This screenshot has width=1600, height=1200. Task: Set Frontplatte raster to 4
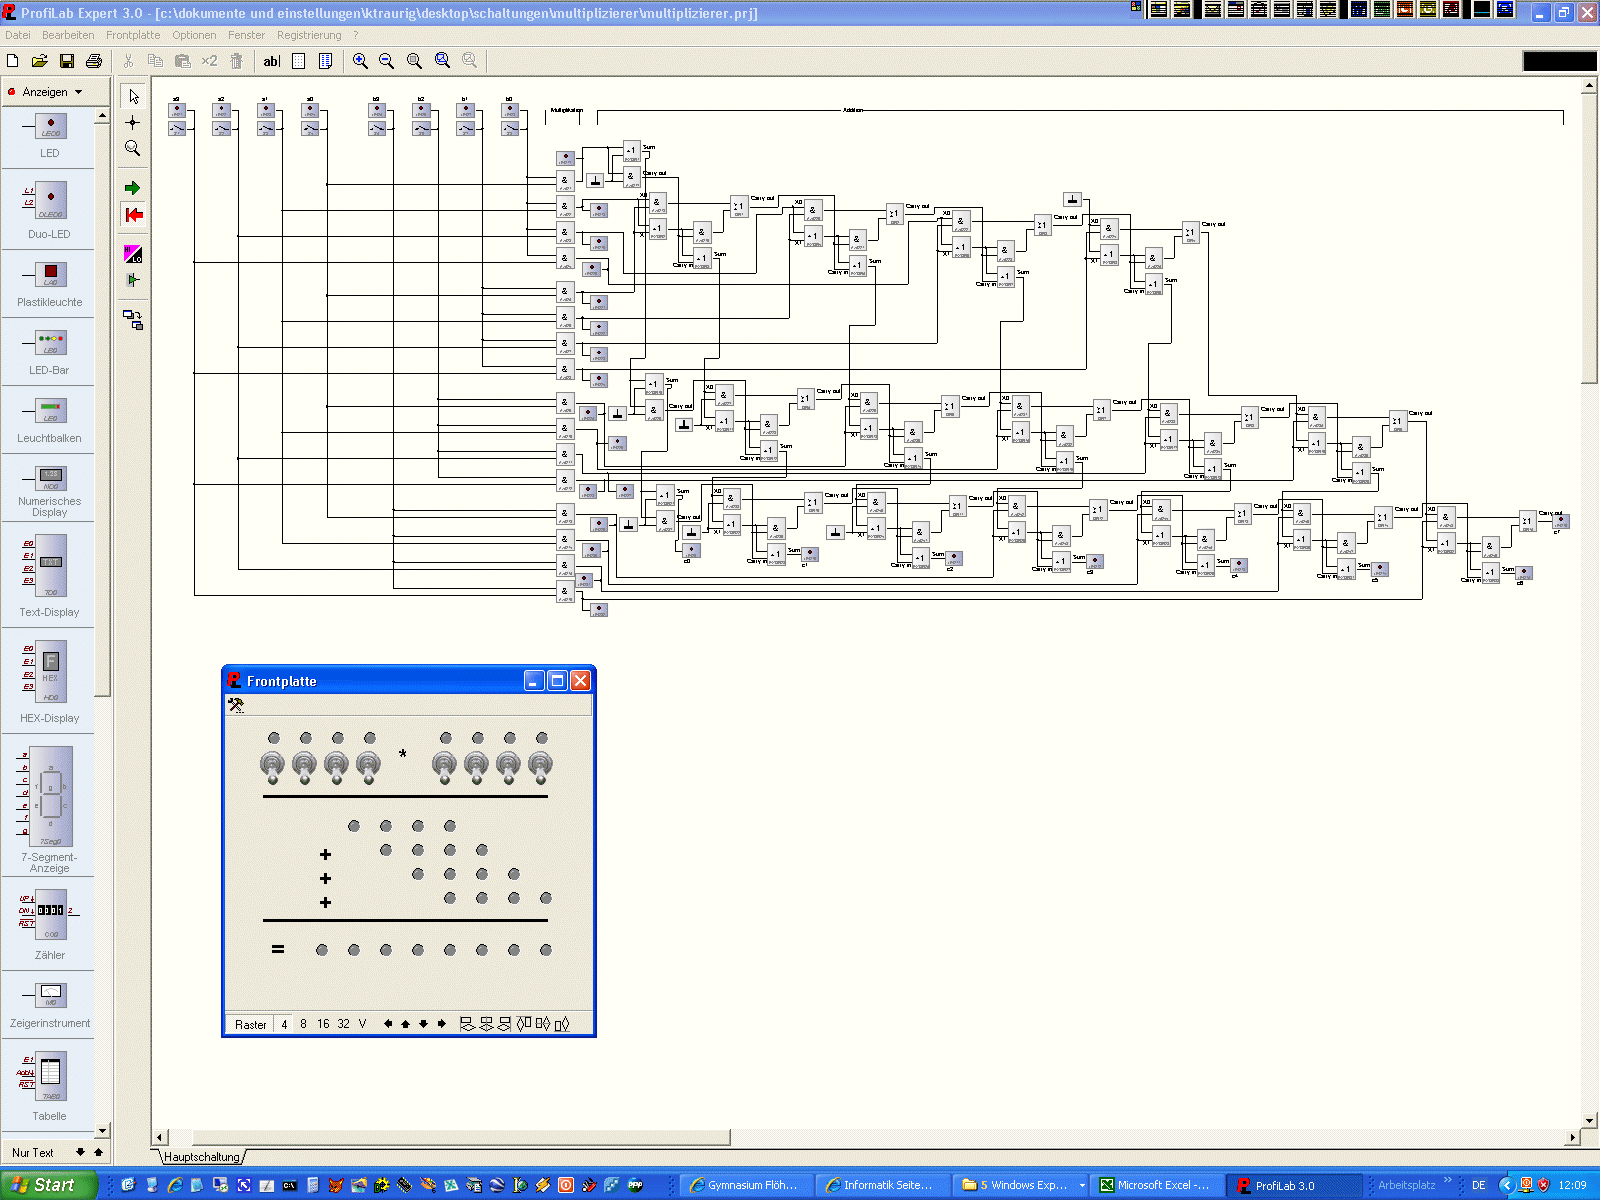(x=284, y=1024)
